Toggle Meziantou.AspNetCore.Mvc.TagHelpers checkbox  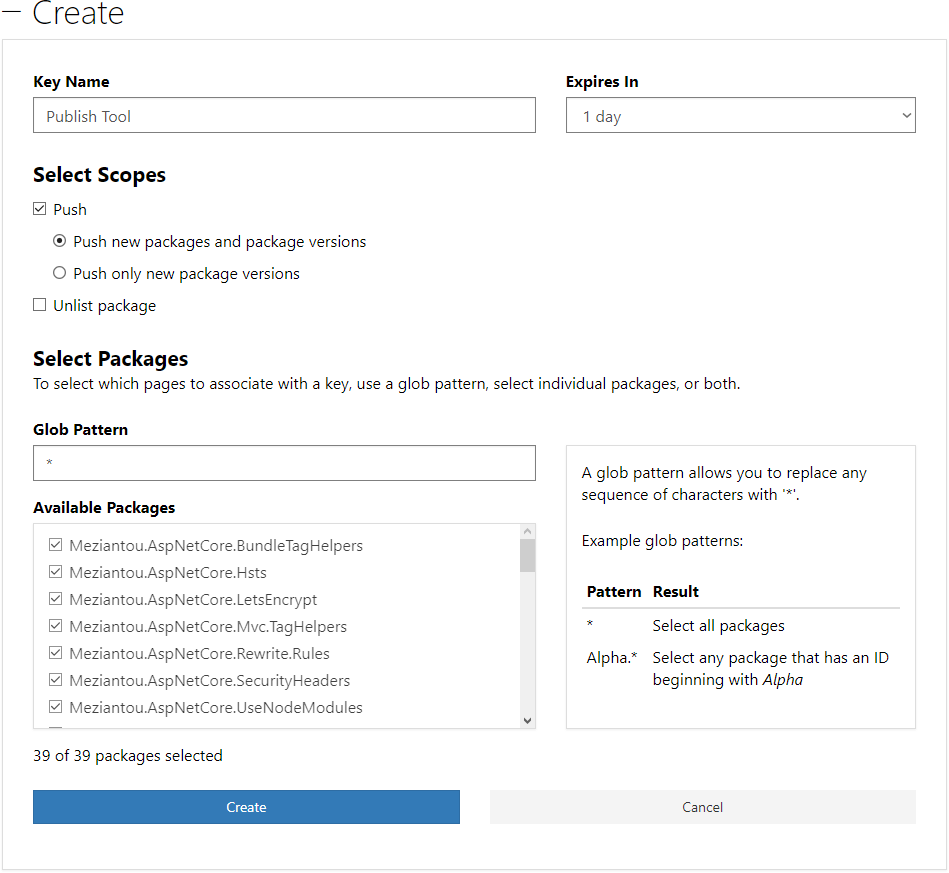[x=56, y=627]
